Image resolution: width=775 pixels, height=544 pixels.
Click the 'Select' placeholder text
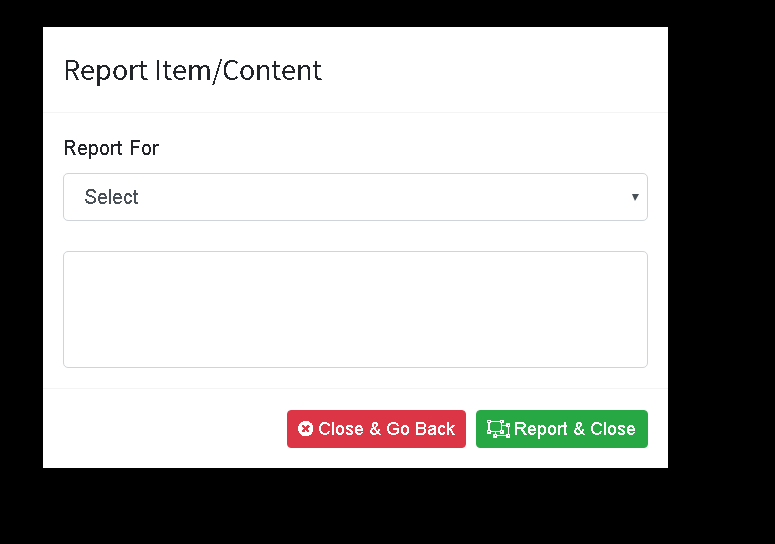coord(111,197)
